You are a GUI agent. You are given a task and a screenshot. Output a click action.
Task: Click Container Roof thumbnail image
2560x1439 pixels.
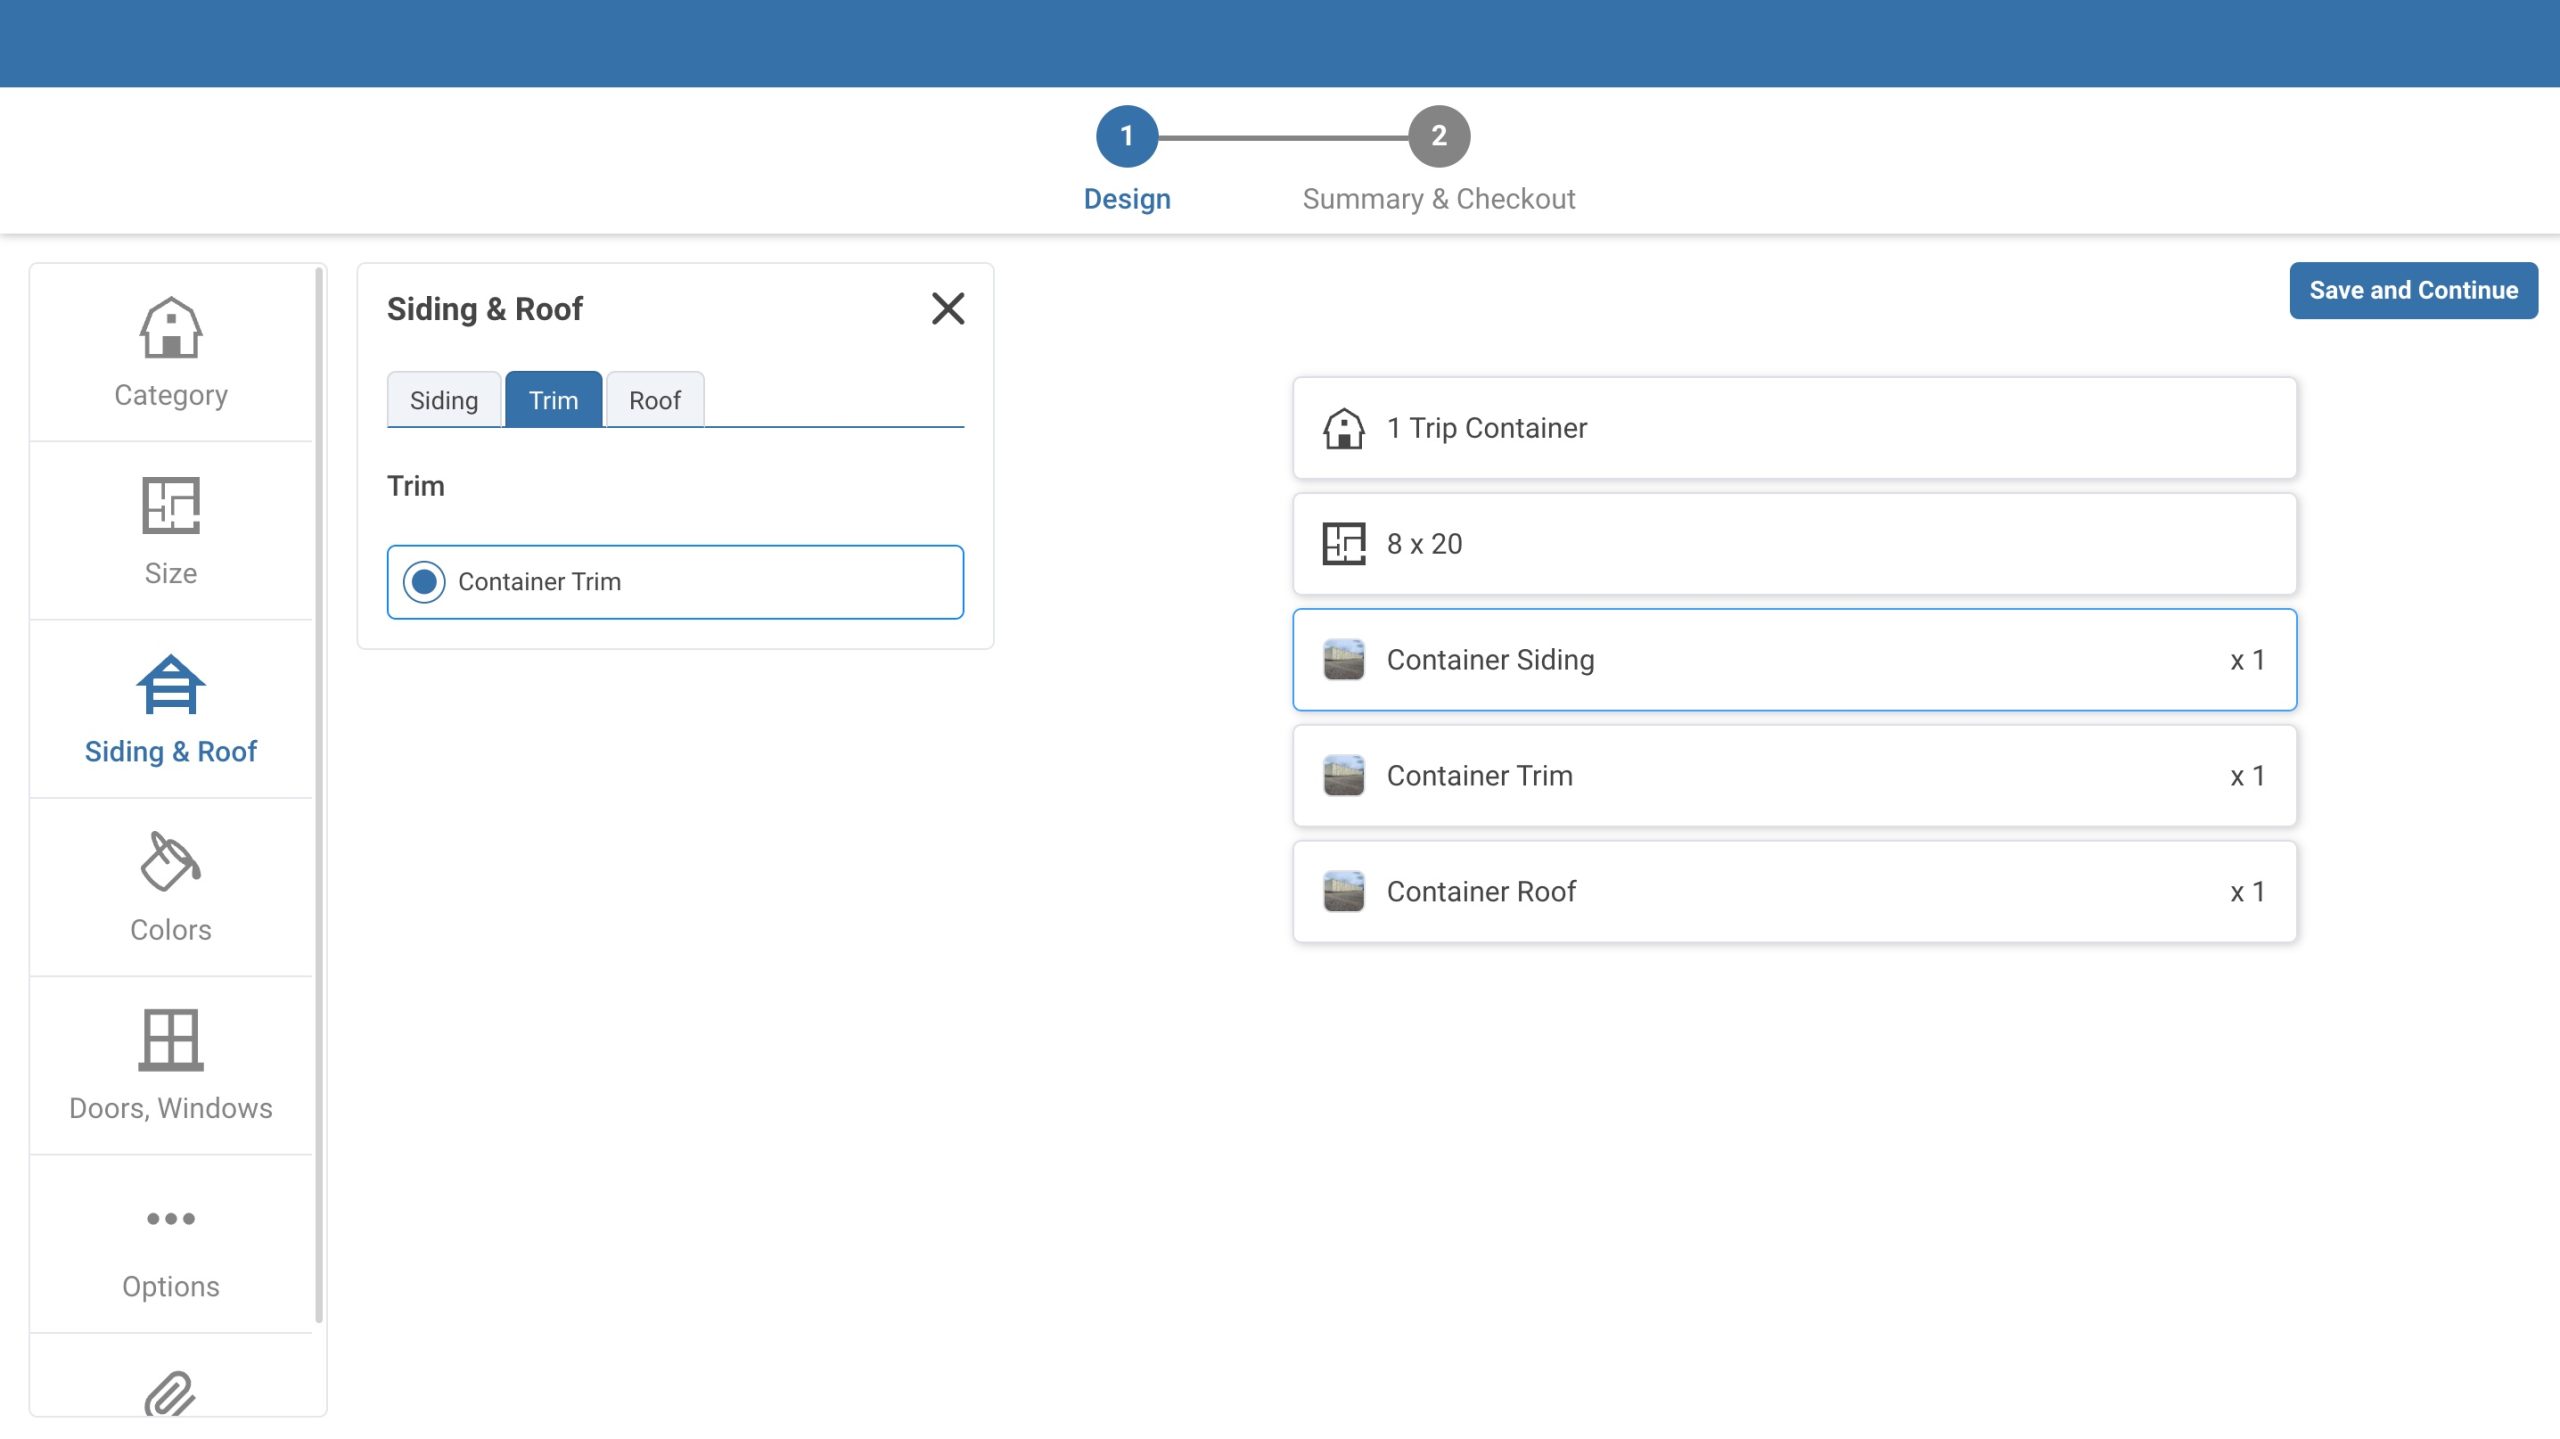(x=1343, y=891)
